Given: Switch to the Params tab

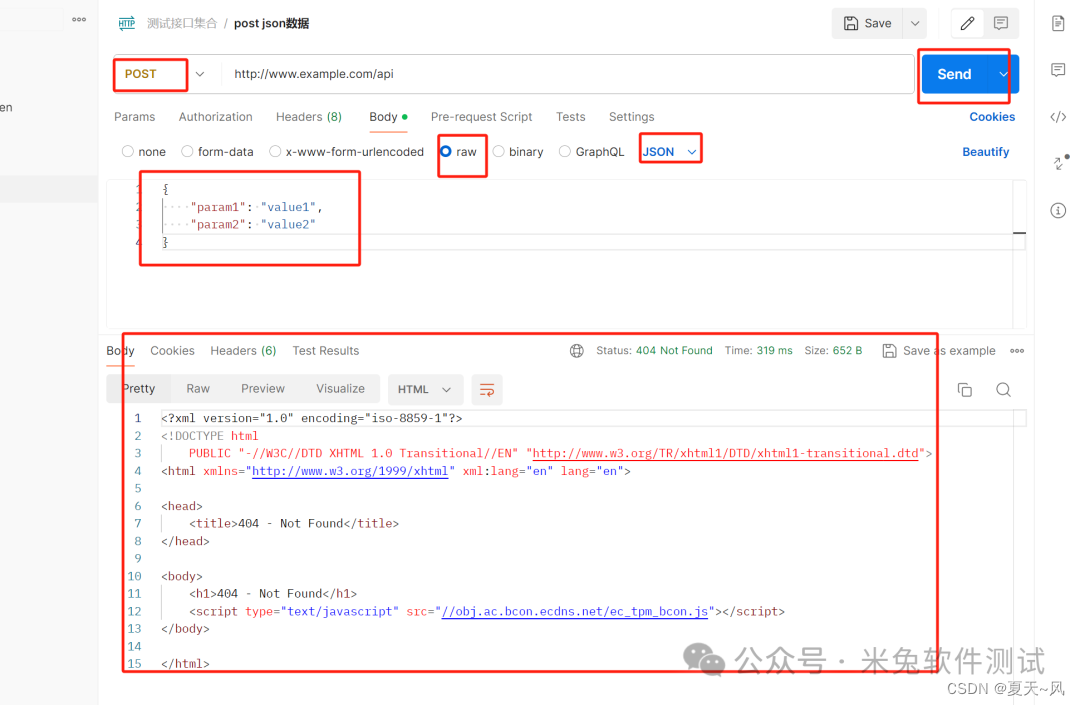Looking at the screenshot, I should click(134, 117).
